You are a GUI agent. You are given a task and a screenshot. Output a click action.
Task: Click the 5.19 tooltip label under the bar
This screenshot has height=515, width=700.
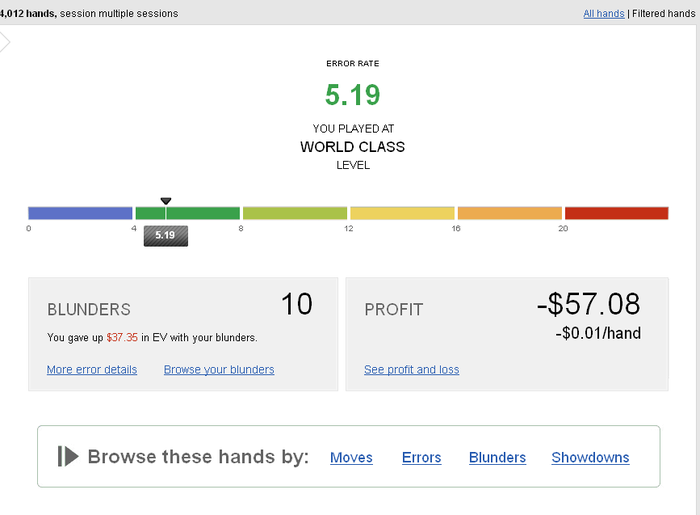(x=166, y=236)
